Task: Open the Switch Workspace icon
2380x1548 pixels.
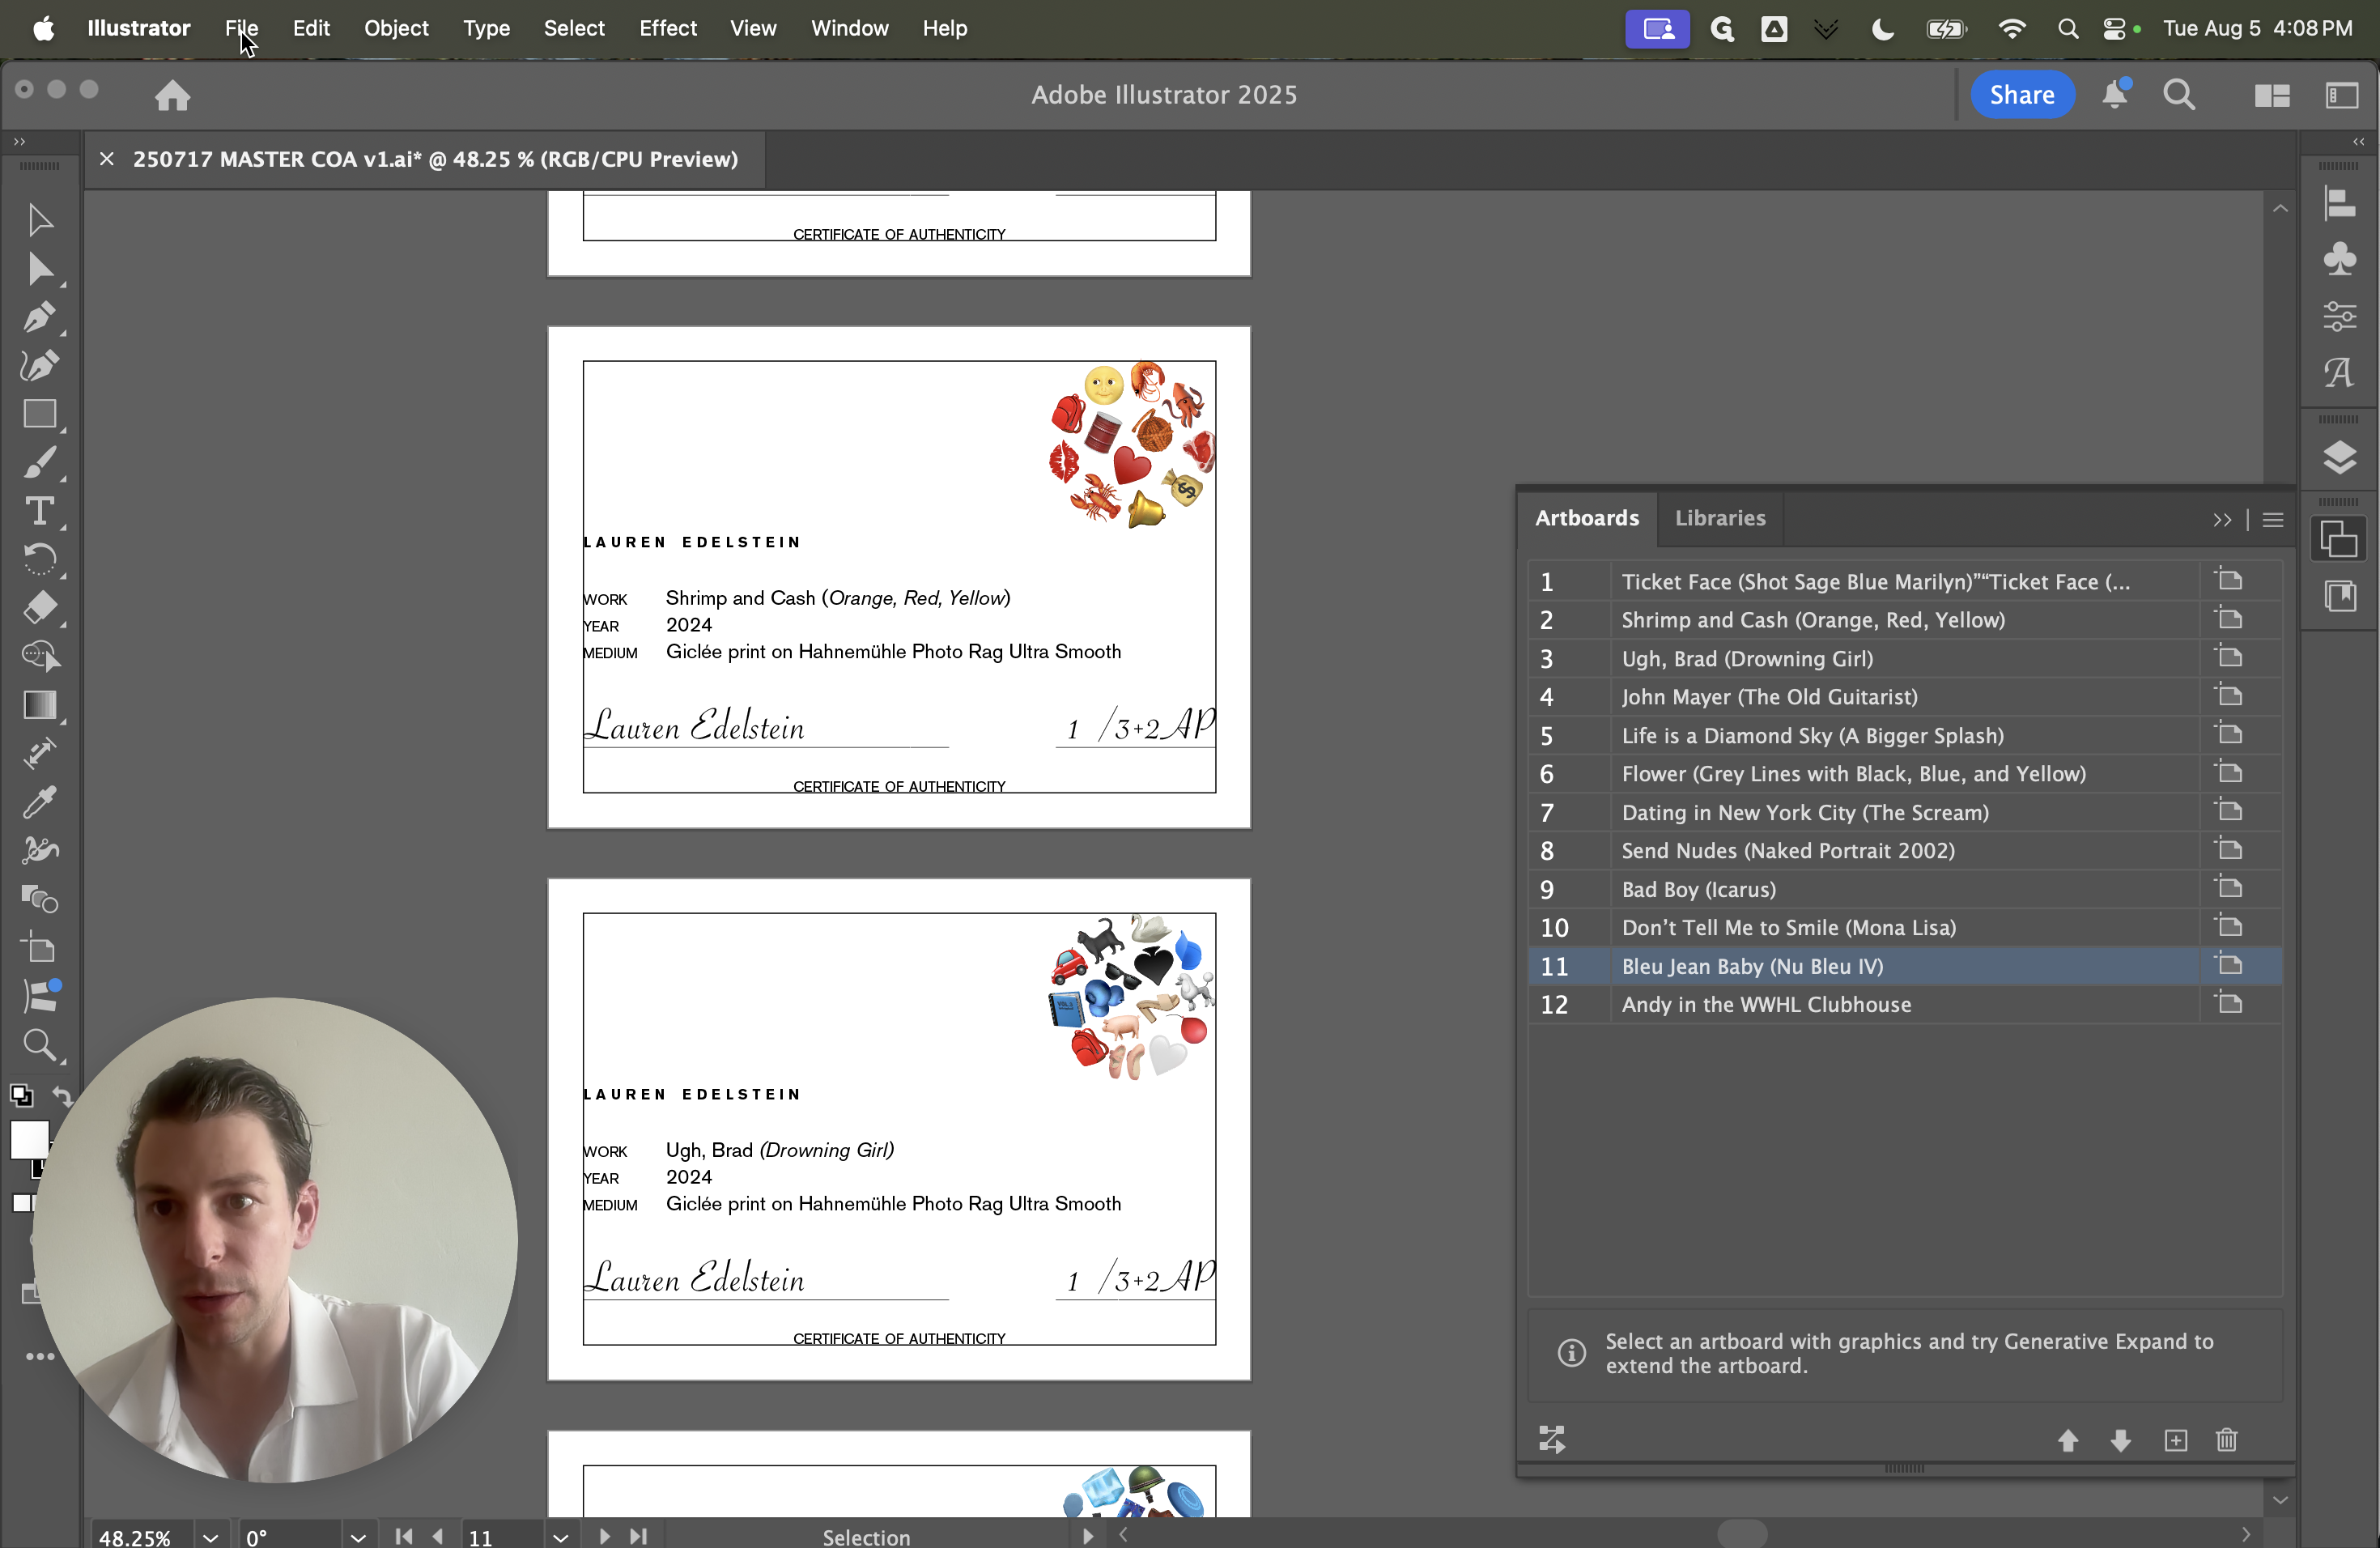Action: click(2342, 95)
